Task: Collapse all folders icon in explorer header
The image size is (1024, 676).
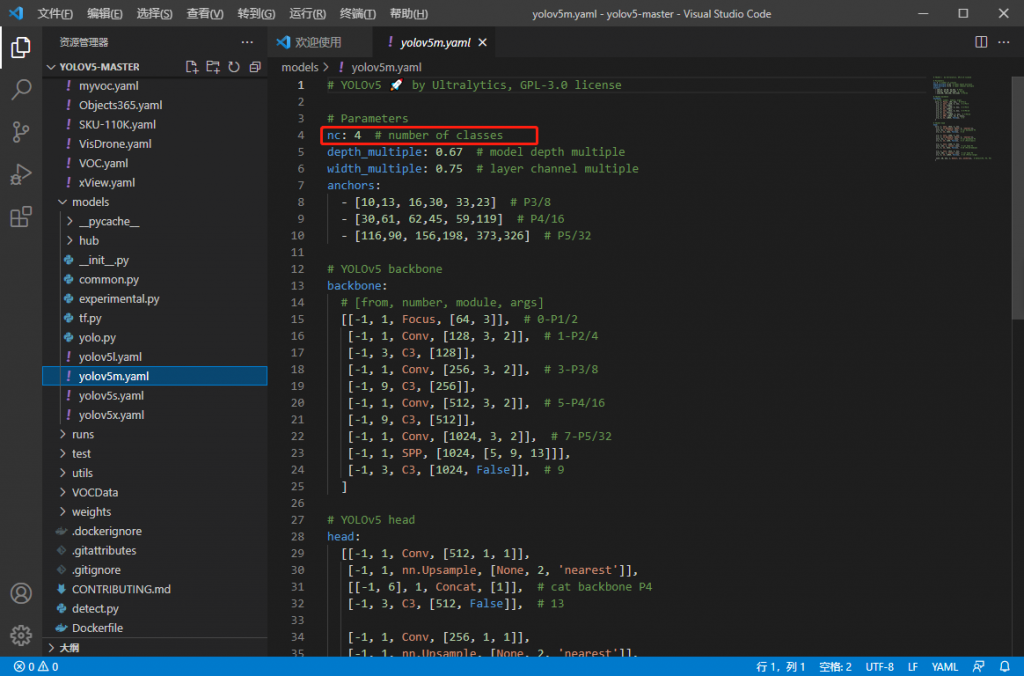Action: point(255,67)
